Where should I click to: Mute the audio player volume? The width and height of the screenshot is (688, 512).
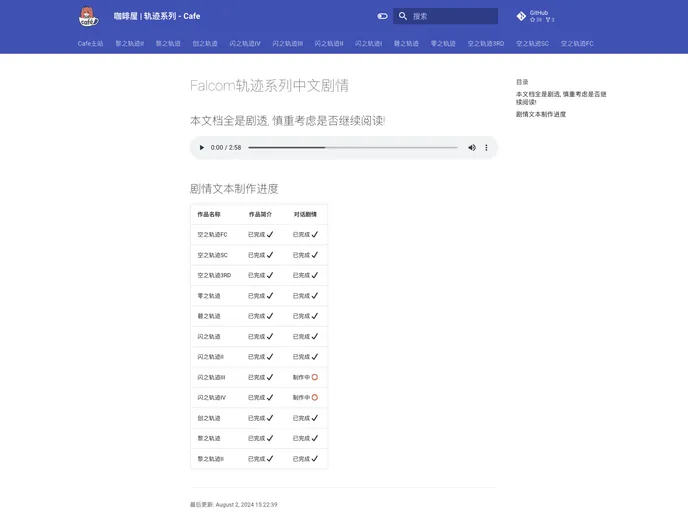click(472, 147)
